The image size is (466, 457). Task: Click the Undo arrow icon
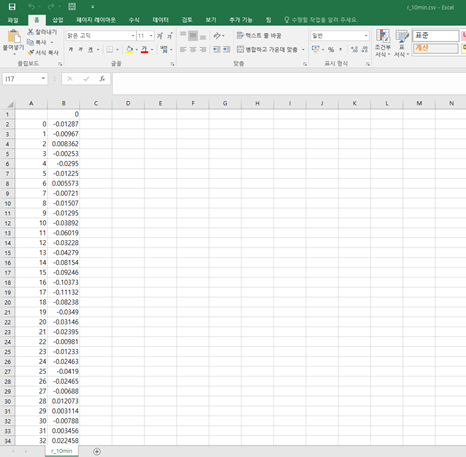[x=31, y=7]
